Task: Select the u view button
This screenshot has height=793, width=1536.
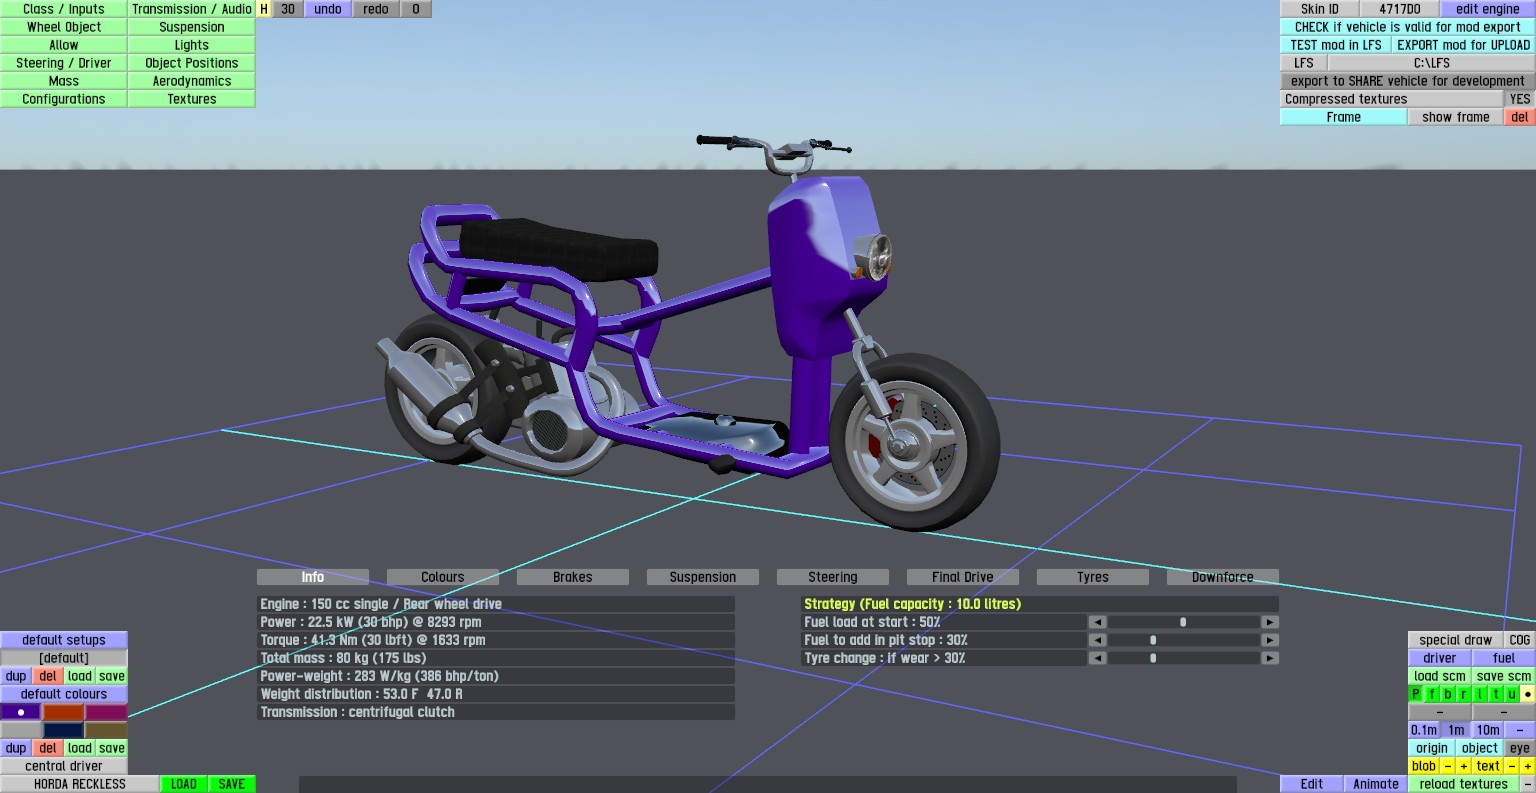Action: [x=1512, y=694]
